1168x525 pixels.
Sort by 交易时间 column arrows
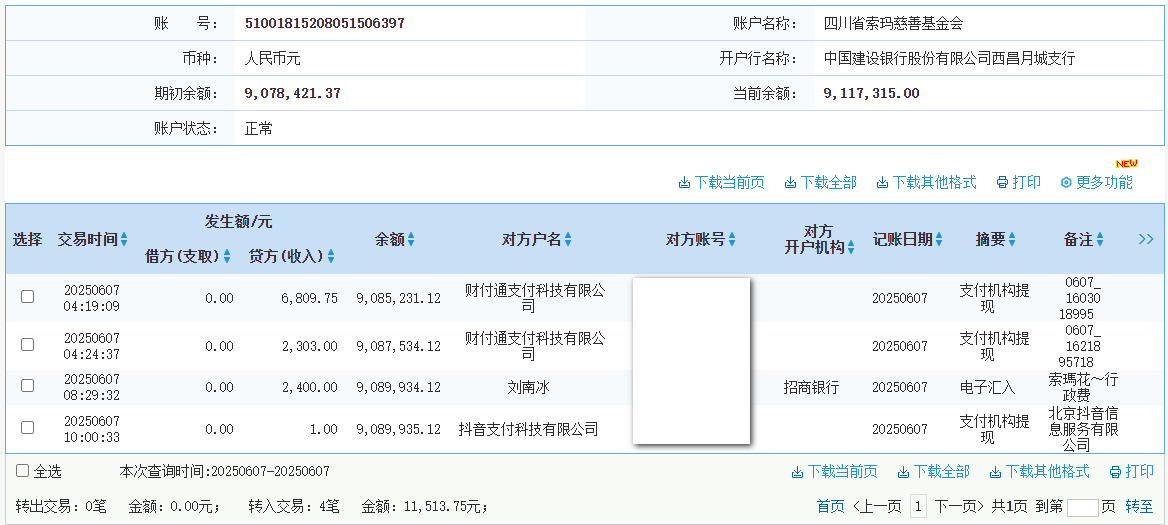click(x=124, y=240)
